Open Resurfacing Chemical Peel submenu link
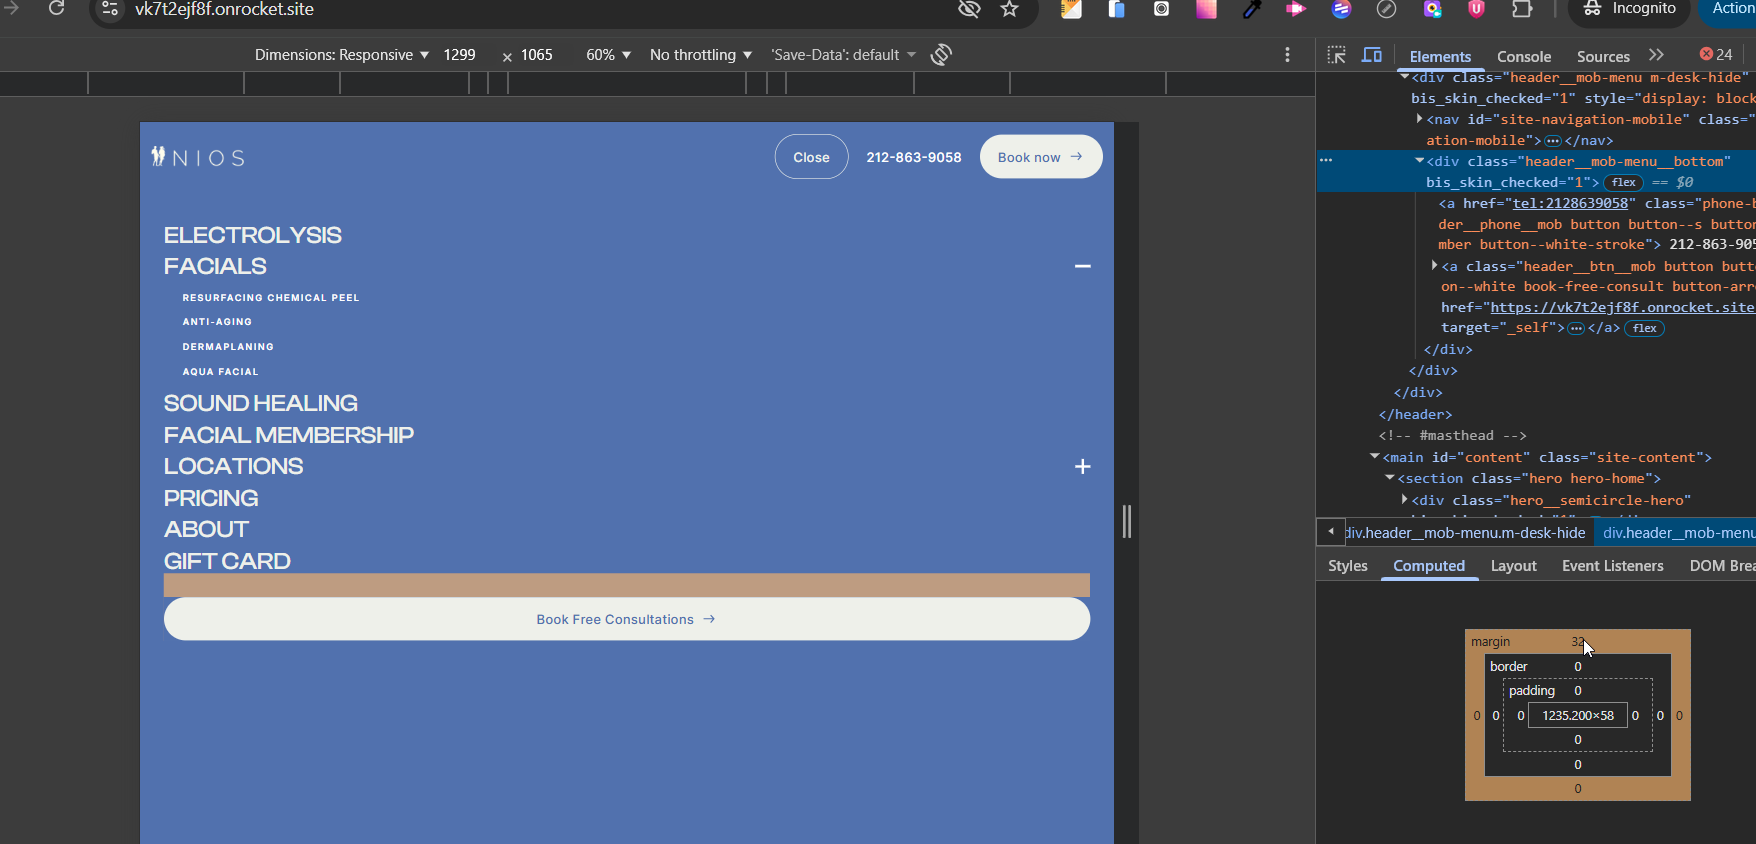 pyautogui.click(x=271, y=298)
